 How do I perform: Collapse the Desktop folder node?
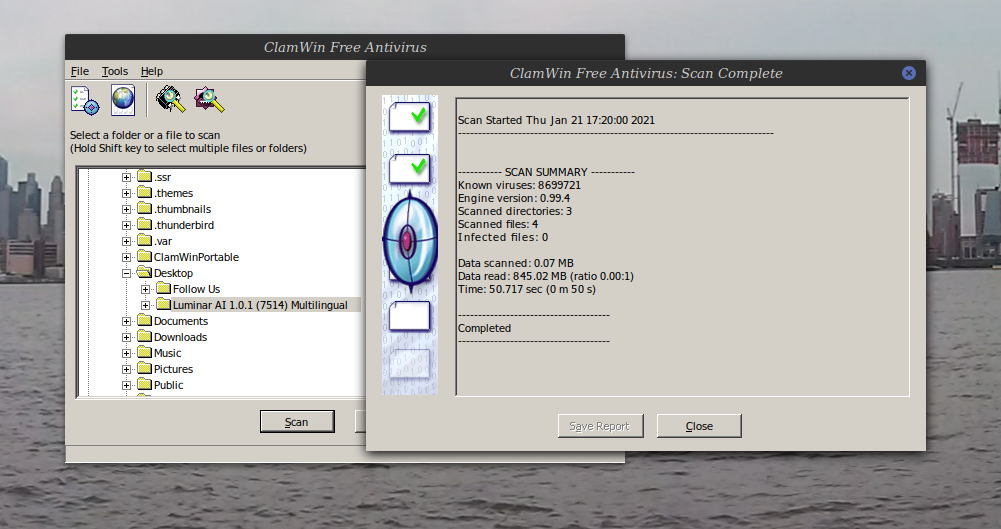(126, 273)
